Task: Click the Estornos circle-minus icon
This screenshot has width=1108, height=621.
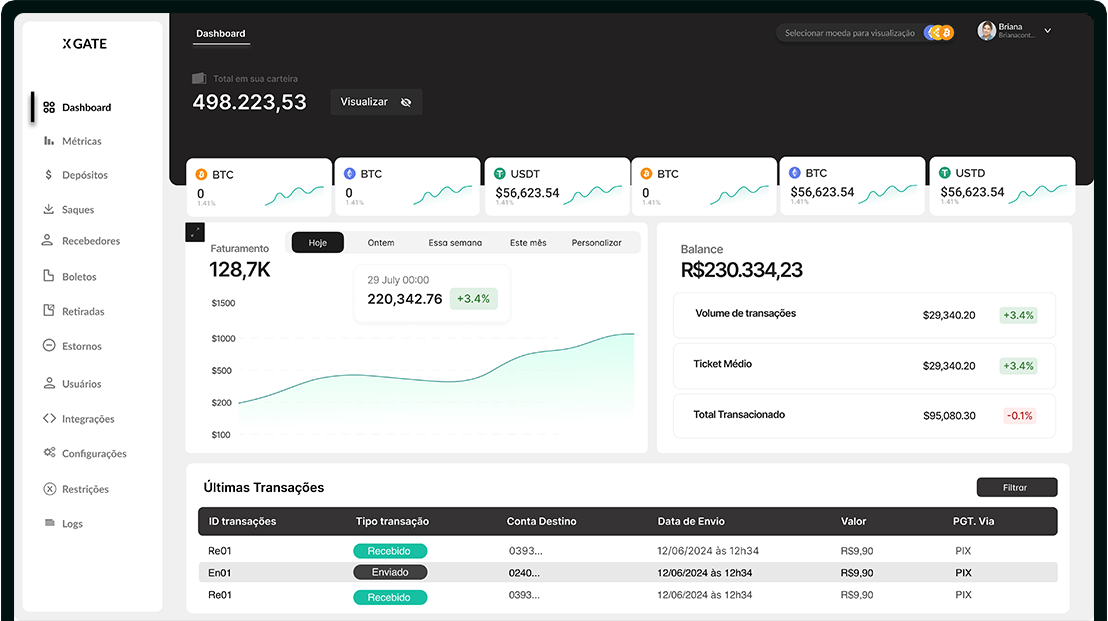Action: click(x=48, y=346)
